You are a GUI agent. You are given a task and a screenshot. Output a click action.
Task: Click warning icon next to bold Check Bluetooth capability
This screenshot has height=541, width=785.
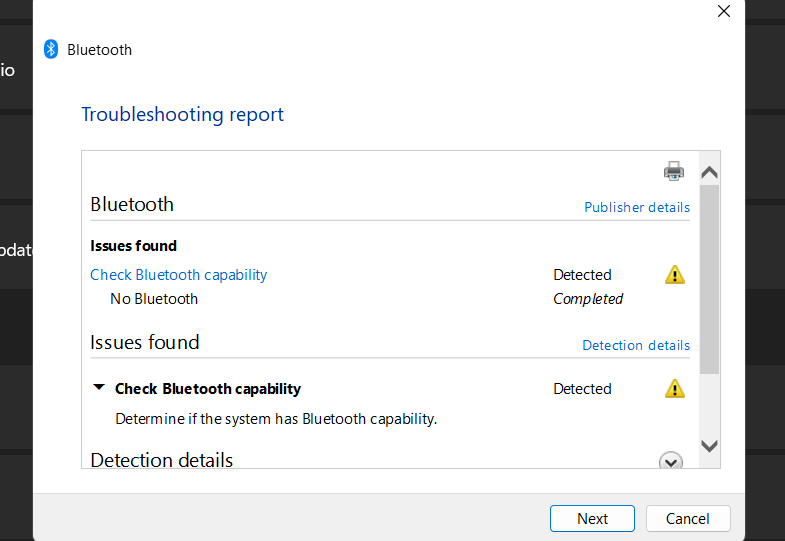tap(675, 389)
